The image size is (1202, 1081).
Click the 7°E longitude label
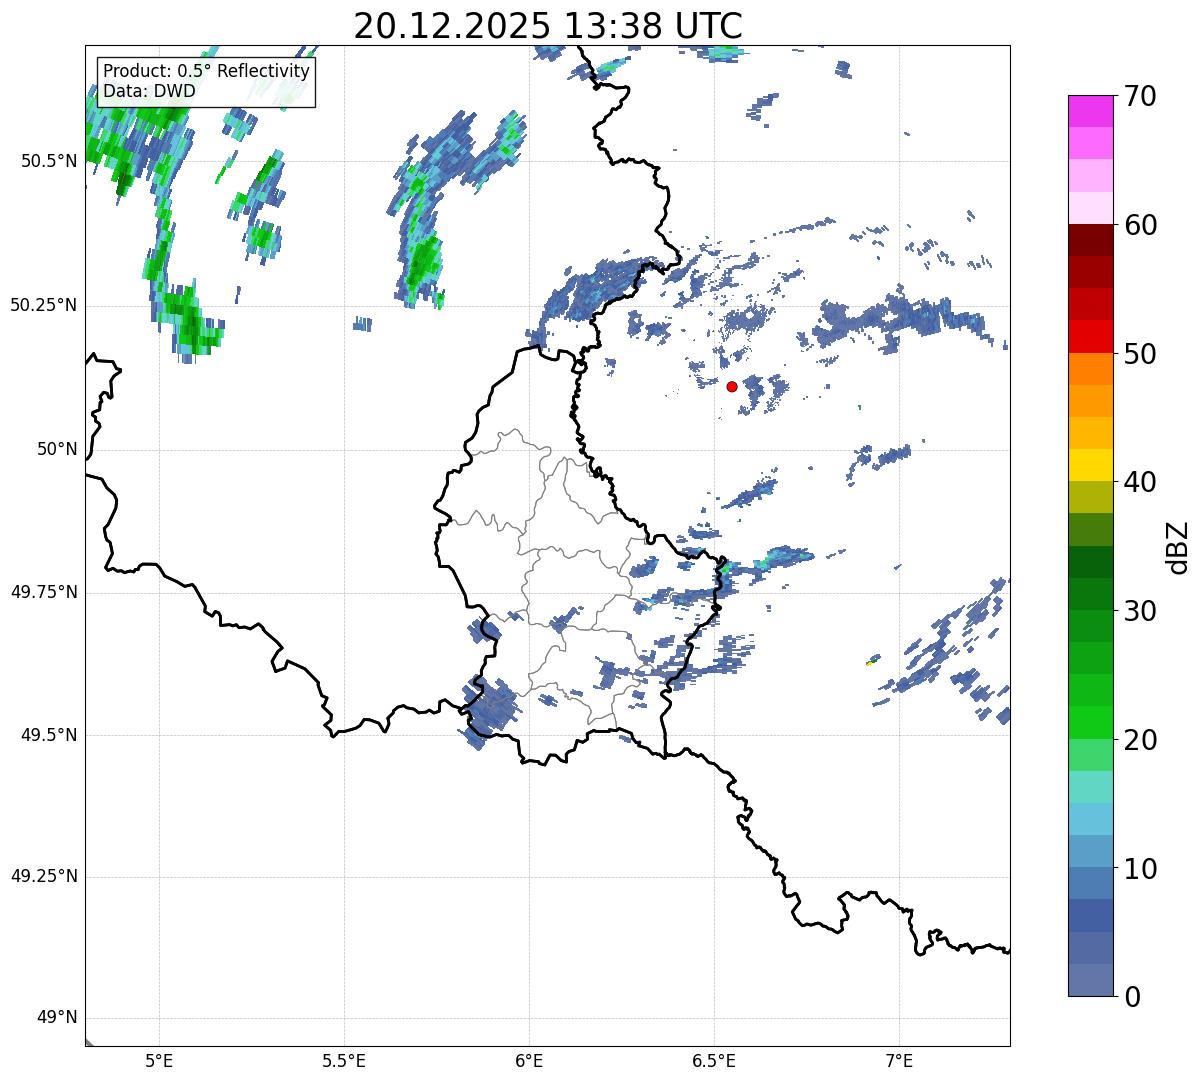(899, 1060)
